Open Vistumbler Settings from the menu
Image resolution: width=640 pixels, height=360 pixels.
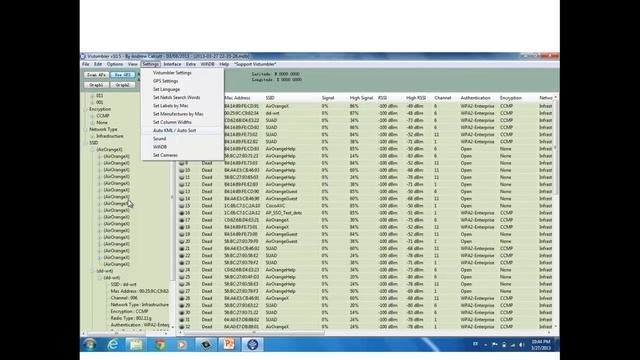pyautogui.click(x=182, y=73)
